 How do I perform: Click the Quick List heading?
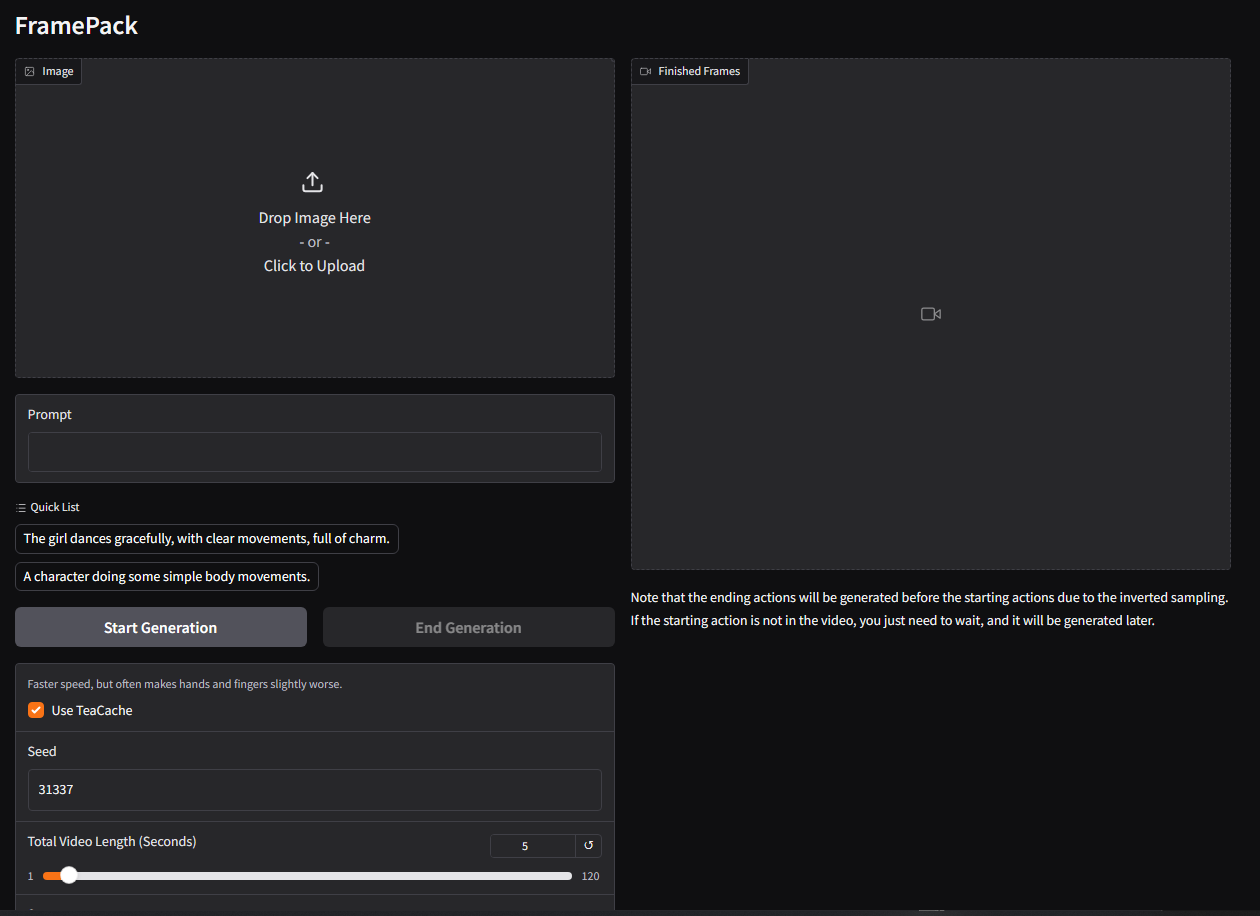[48, 507]
